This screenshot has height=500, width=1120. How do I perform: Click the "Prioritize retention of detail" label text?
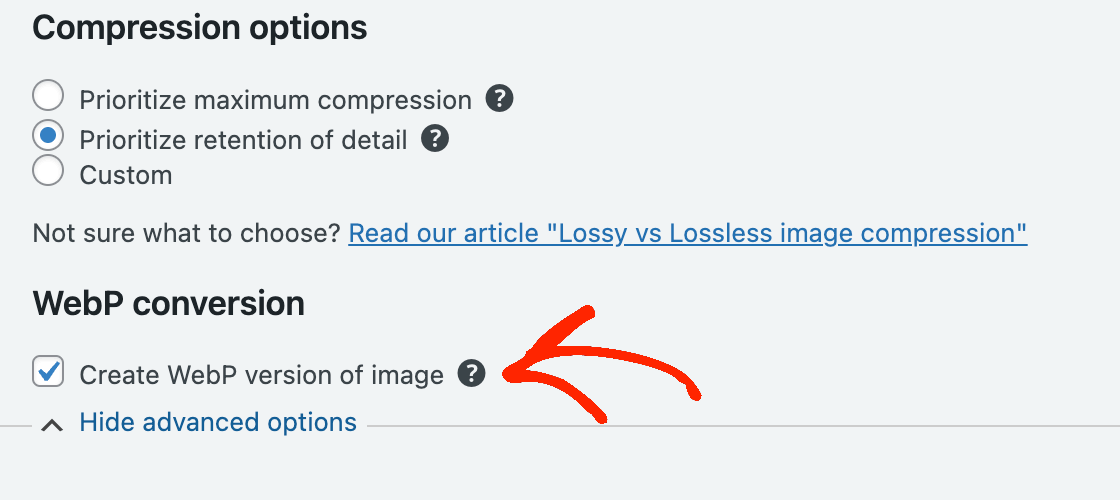tap(243, 140)
